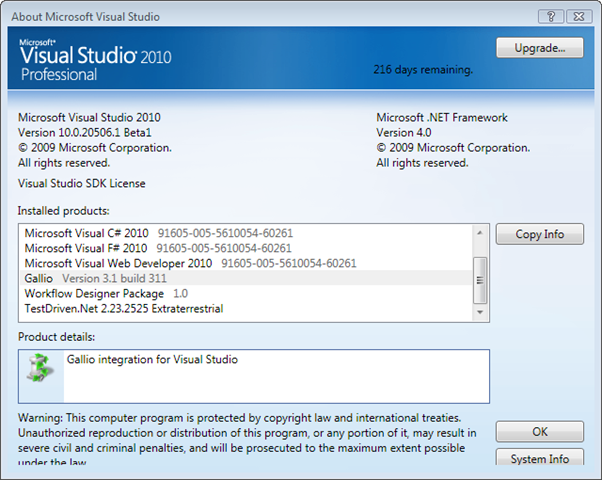The image size is (602, 480).
Task: Click the Gallio icon in Product details
Action: tap(40, 372)
